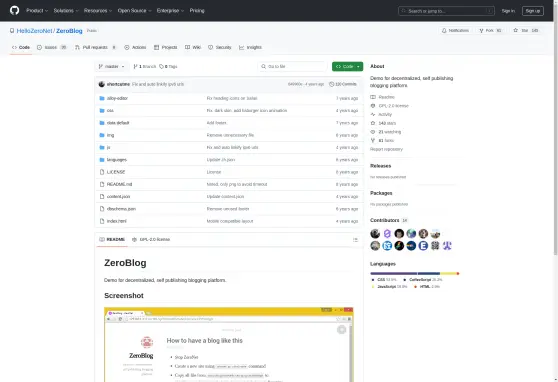Click the first contributor avatar
Viewport: 558px width, 382px height.
[375, 234]
